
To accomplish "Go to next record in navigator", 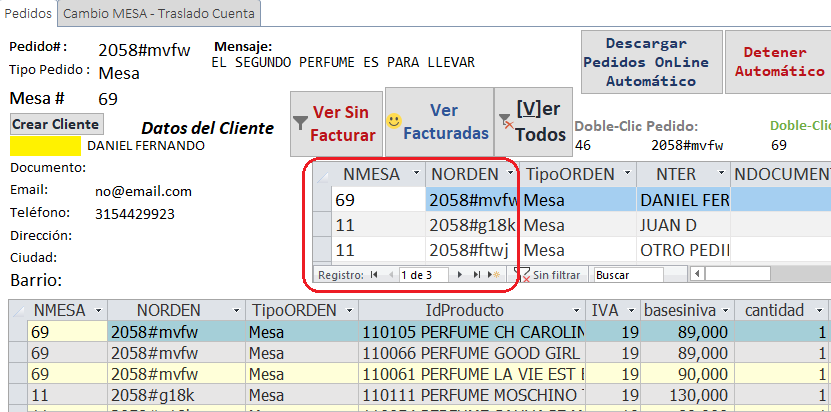I will click(x=461, y=274).
